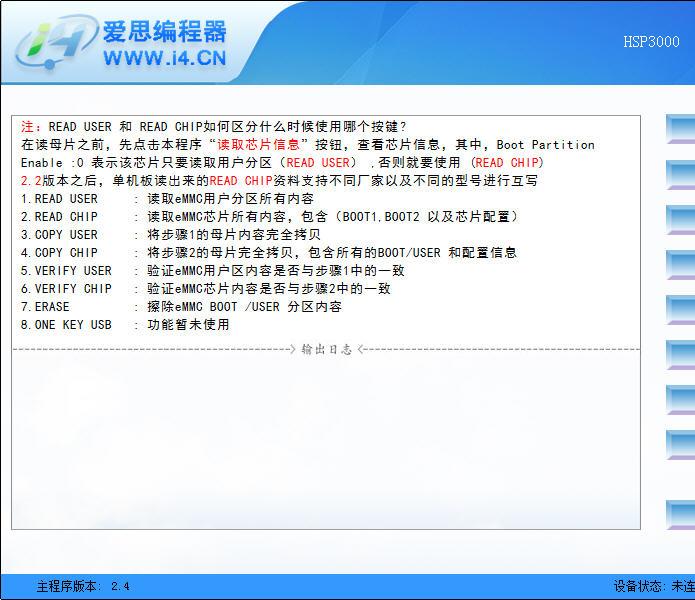Click the red 读取芯片信息 quoted text

pyautogui.click(x=258, y=145)
